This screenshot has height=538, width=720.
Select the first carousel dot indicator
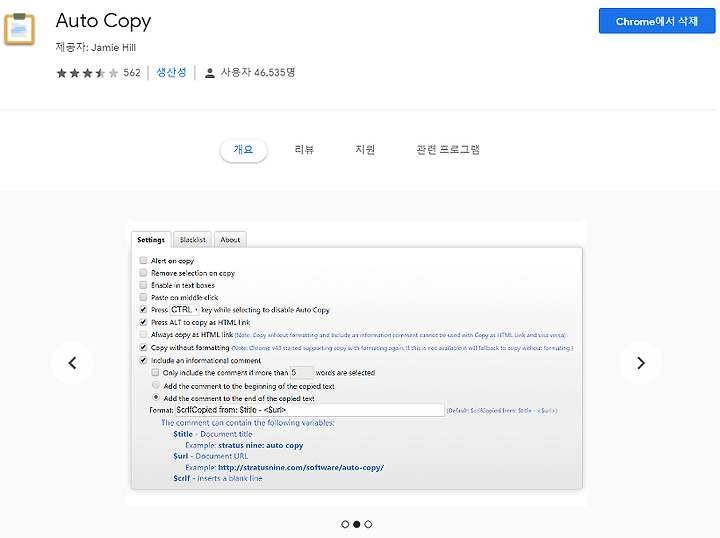[345, 524]
